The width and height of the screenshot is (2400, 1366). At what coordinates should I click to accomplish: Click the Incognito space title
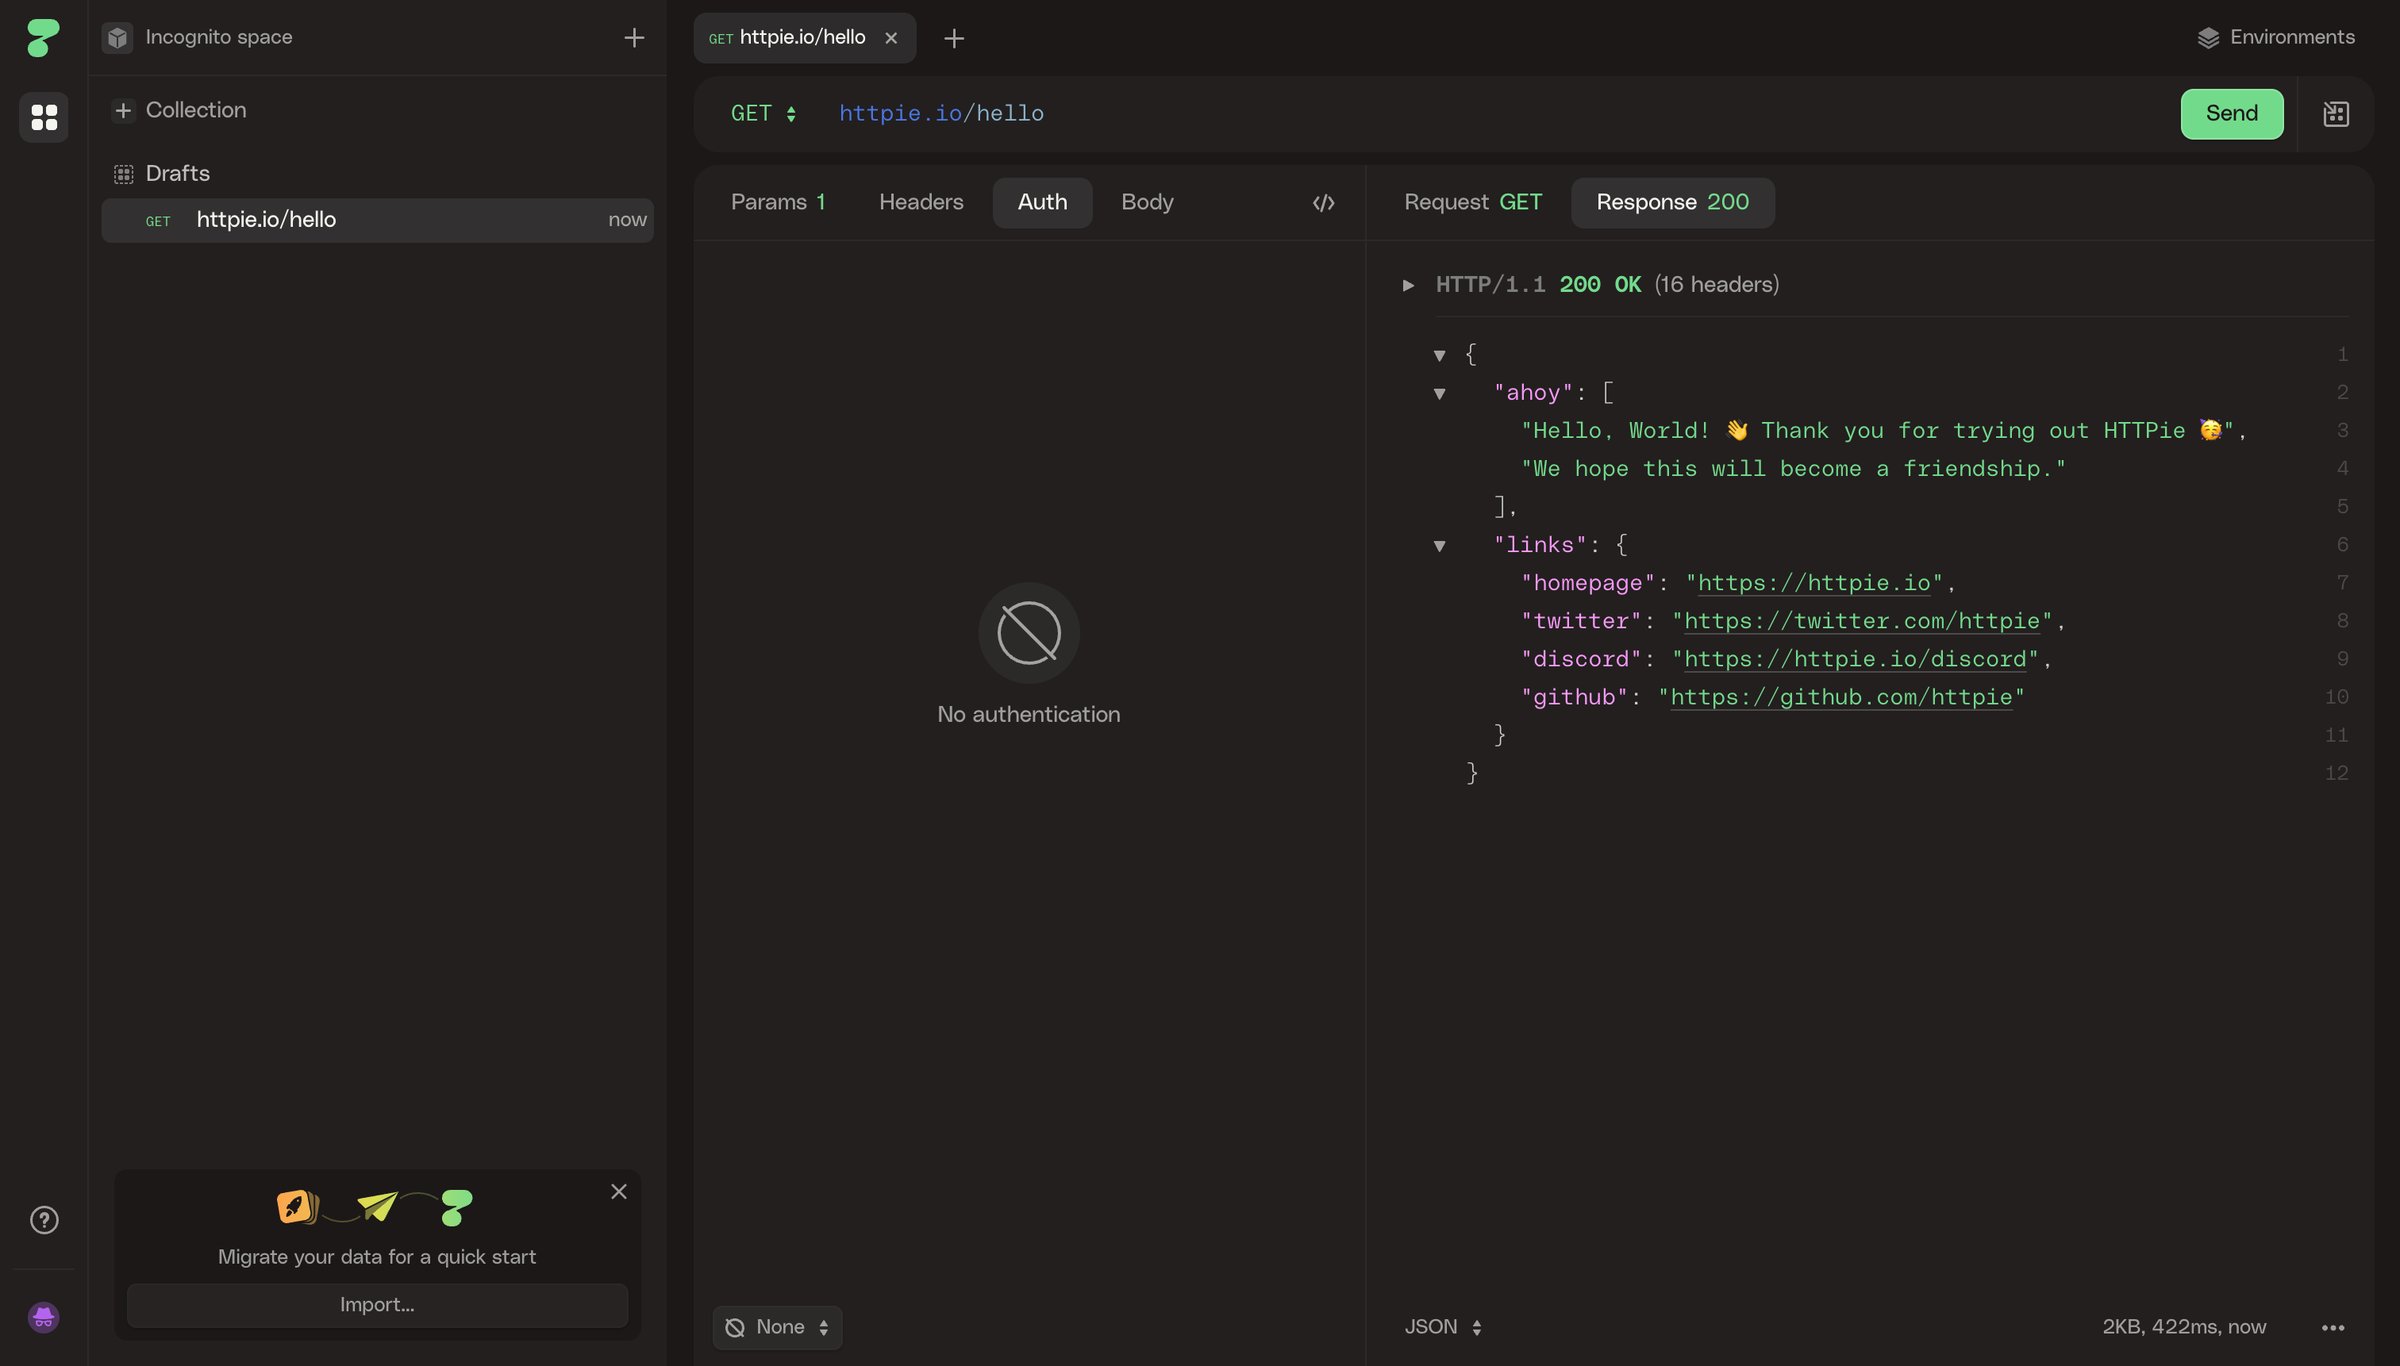coord(219,38)
